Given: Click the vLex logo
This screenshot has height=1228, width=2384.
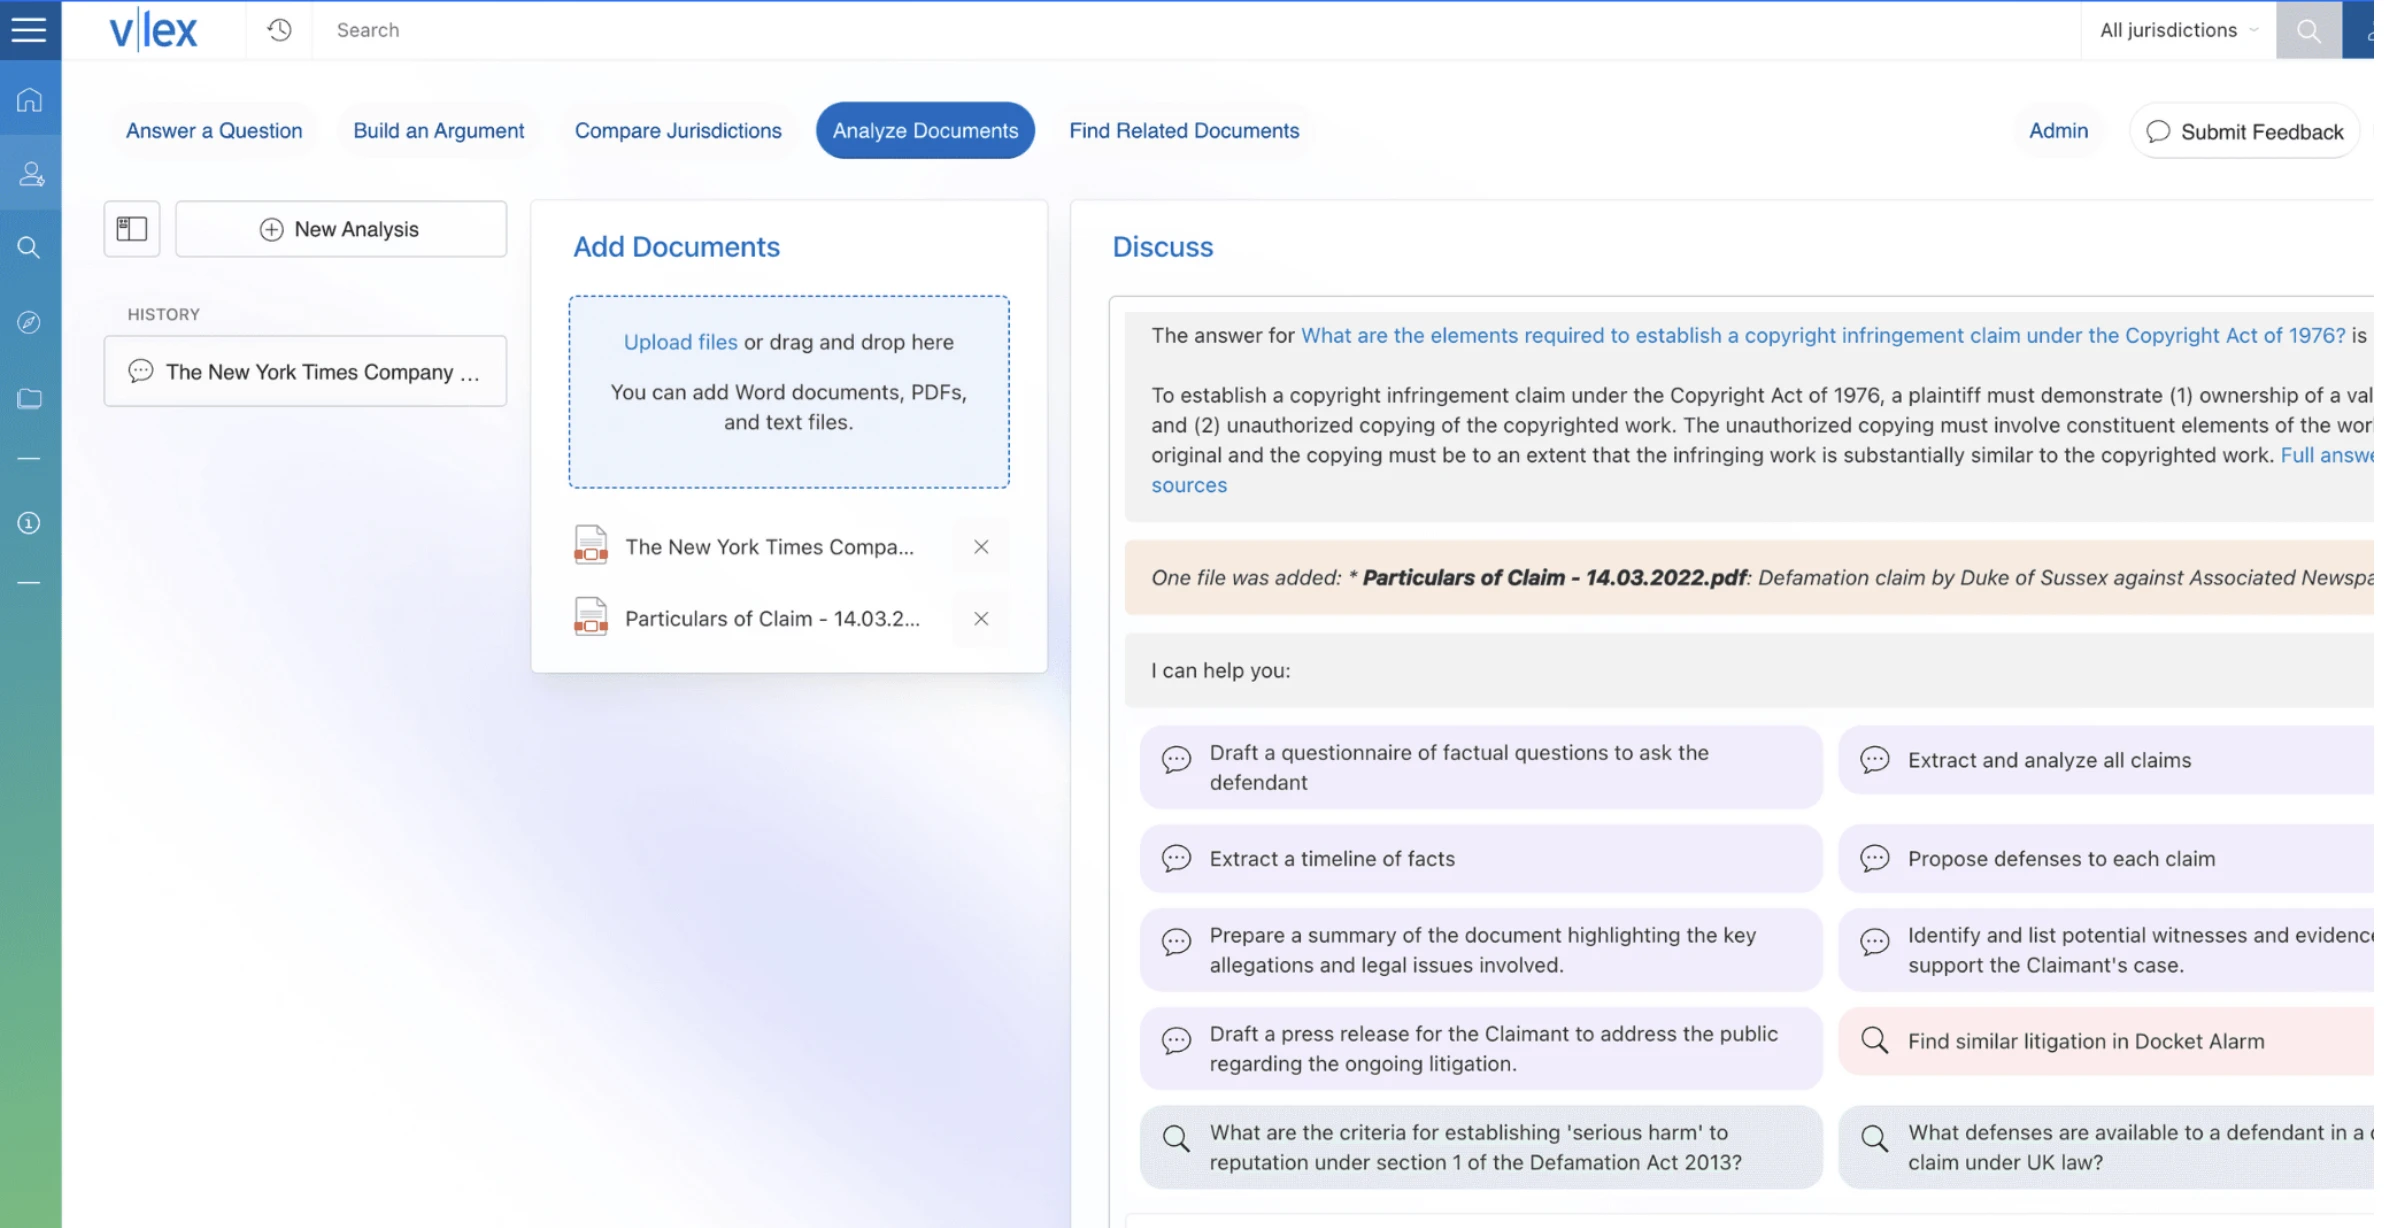Looking at the screenshot, I should (x=153, y=30).
